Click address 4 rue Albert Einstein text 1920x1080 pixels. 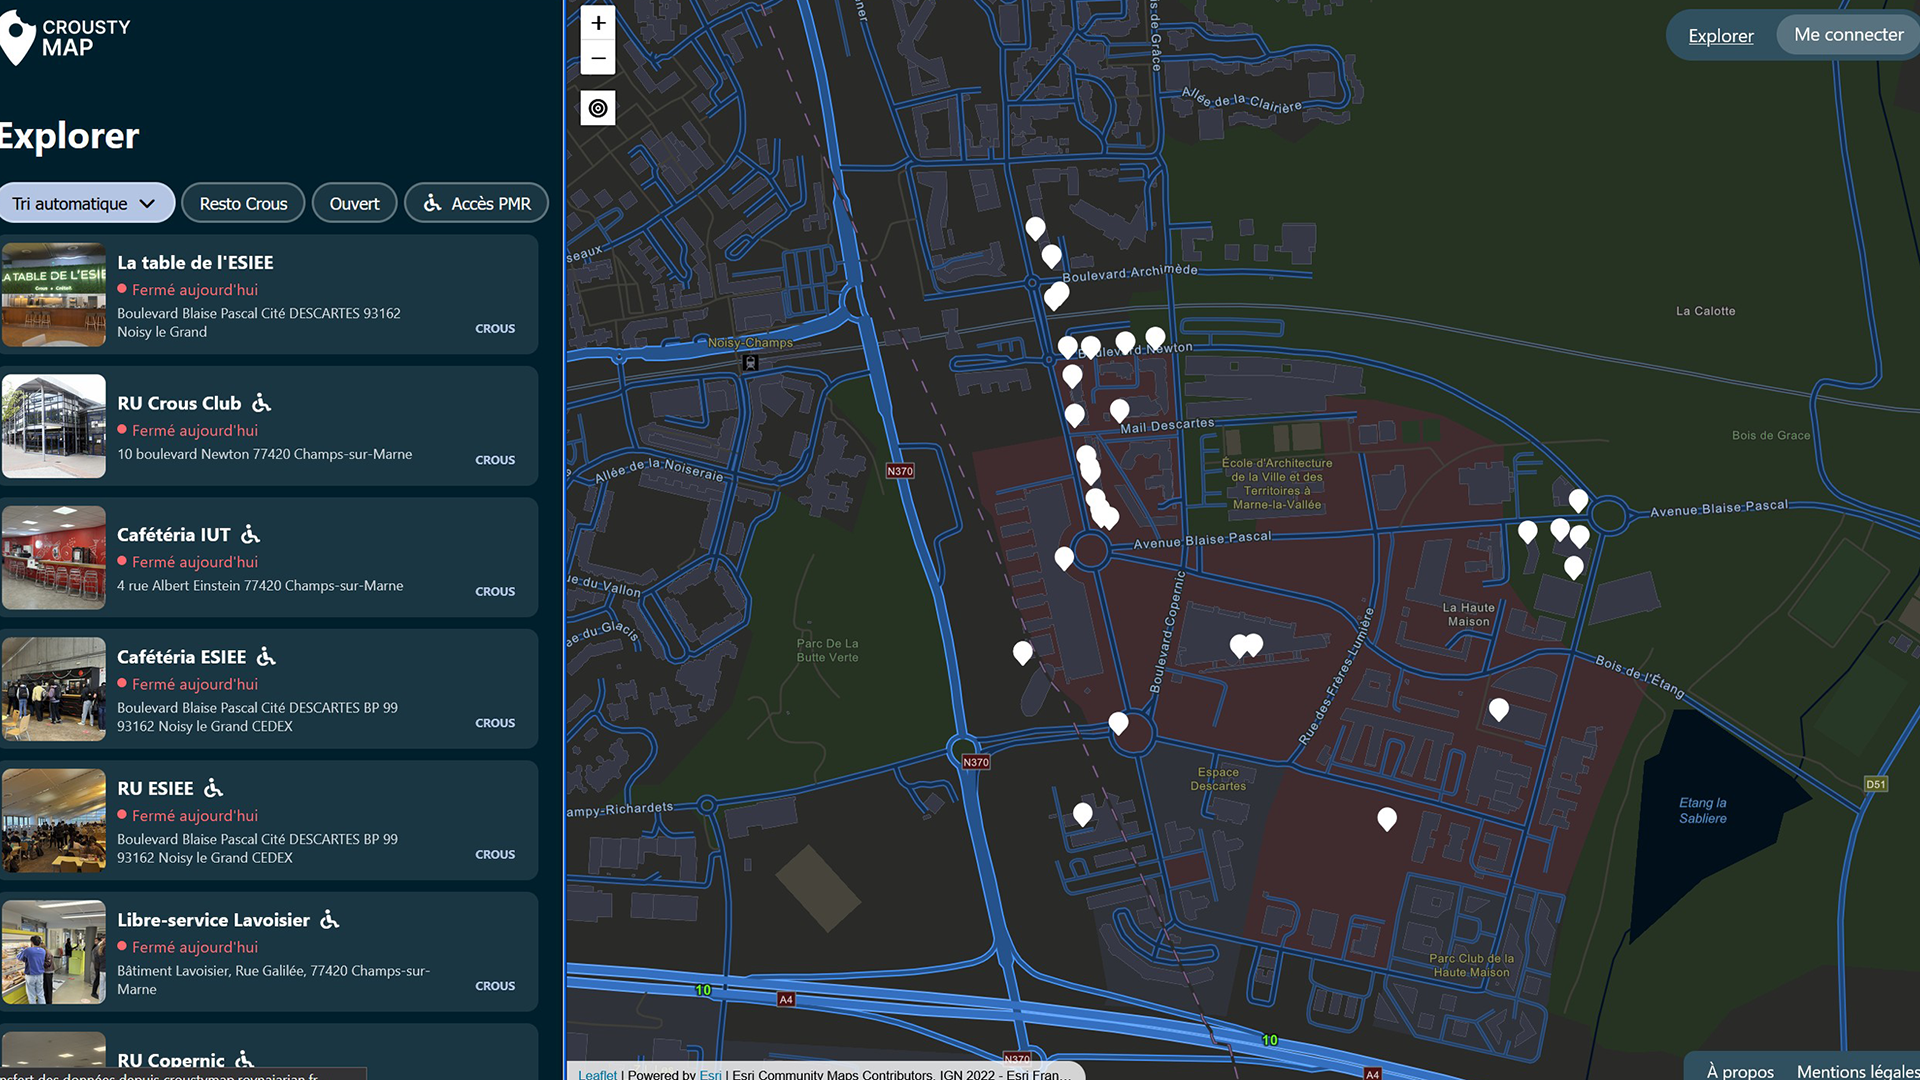260,586
